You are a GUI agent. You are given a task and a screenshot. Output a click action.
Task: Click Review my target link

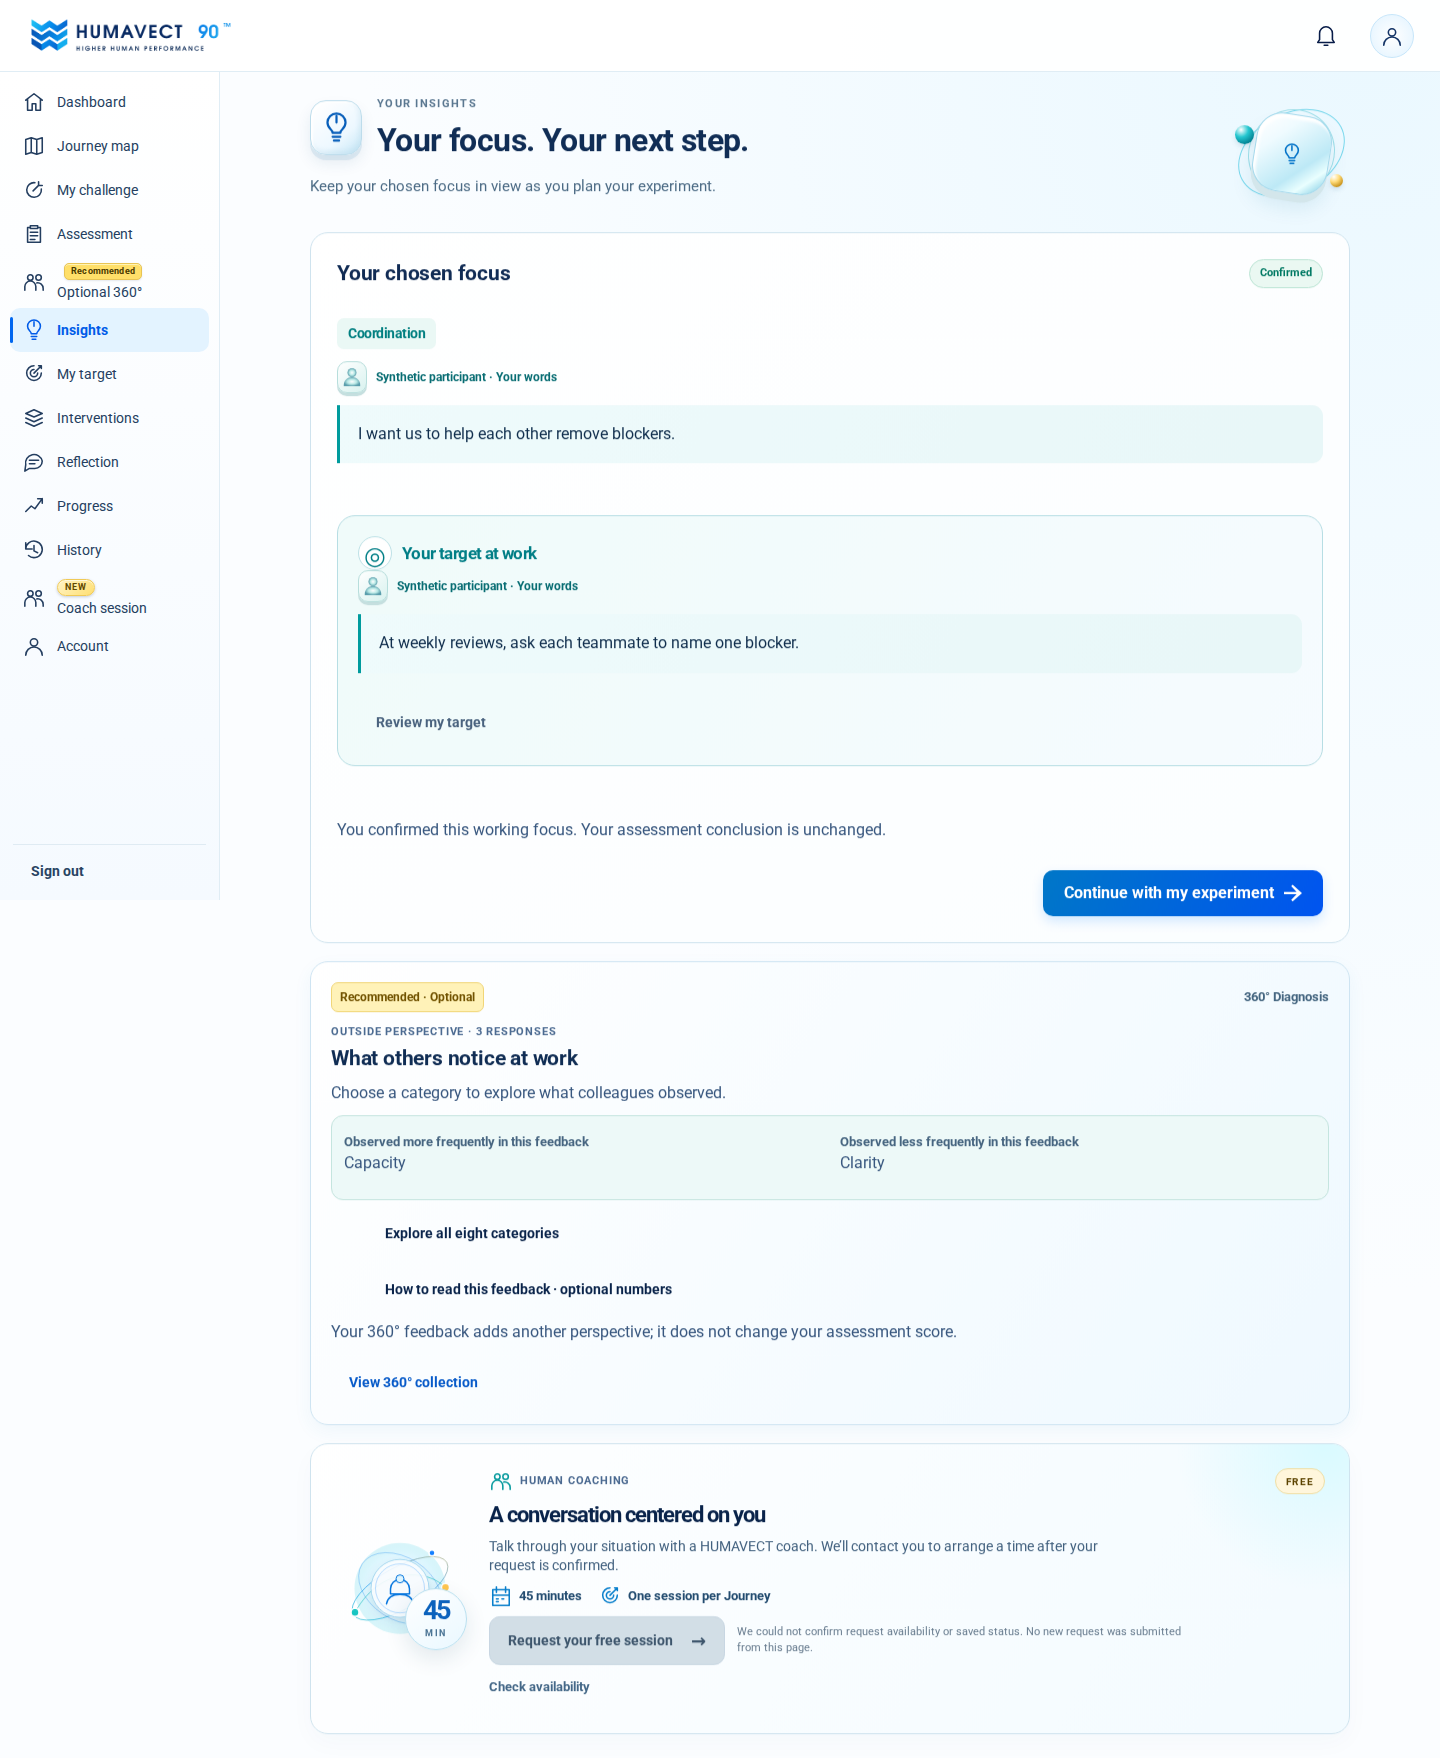tap(430, 722)
